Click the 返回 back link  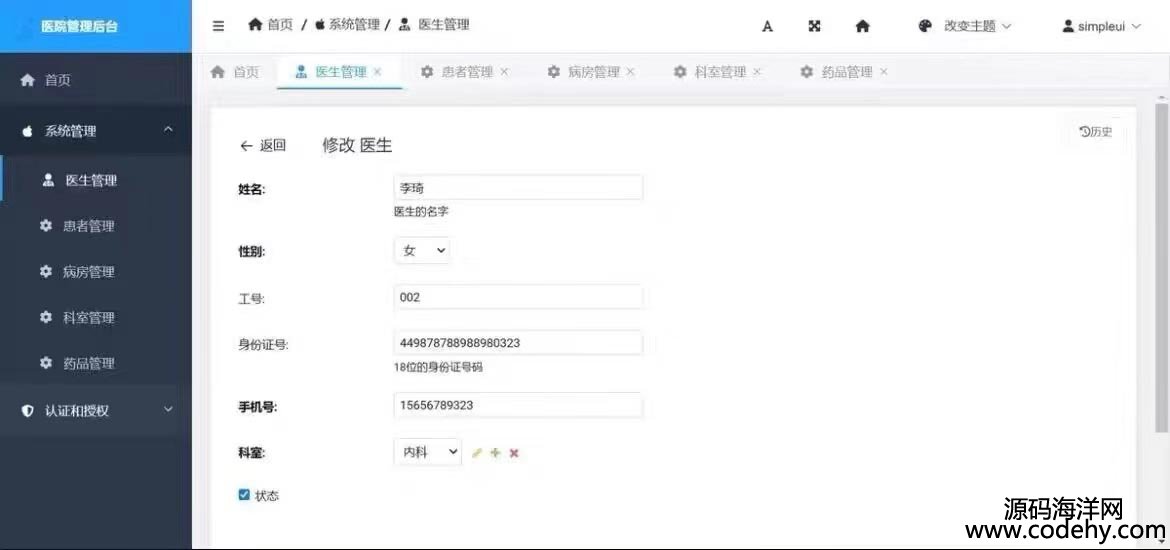pyautogui.click(x=263, y=146)
